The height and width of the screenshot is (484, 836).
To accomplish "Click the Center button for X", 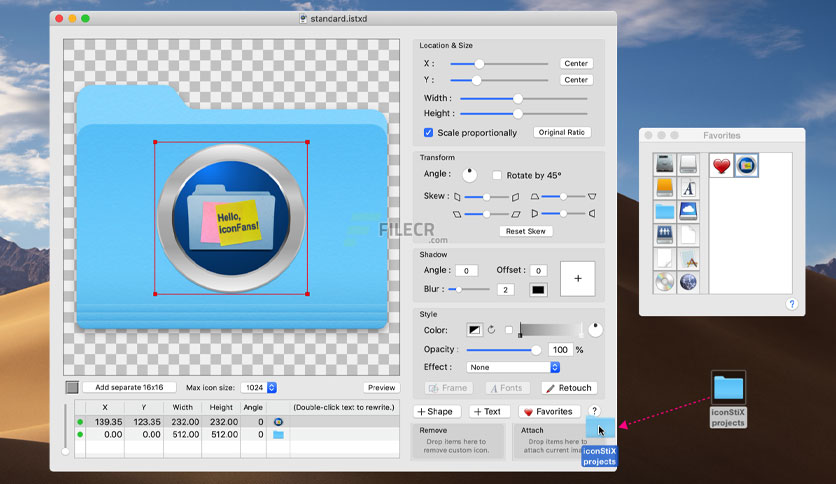I will (576, 63).
